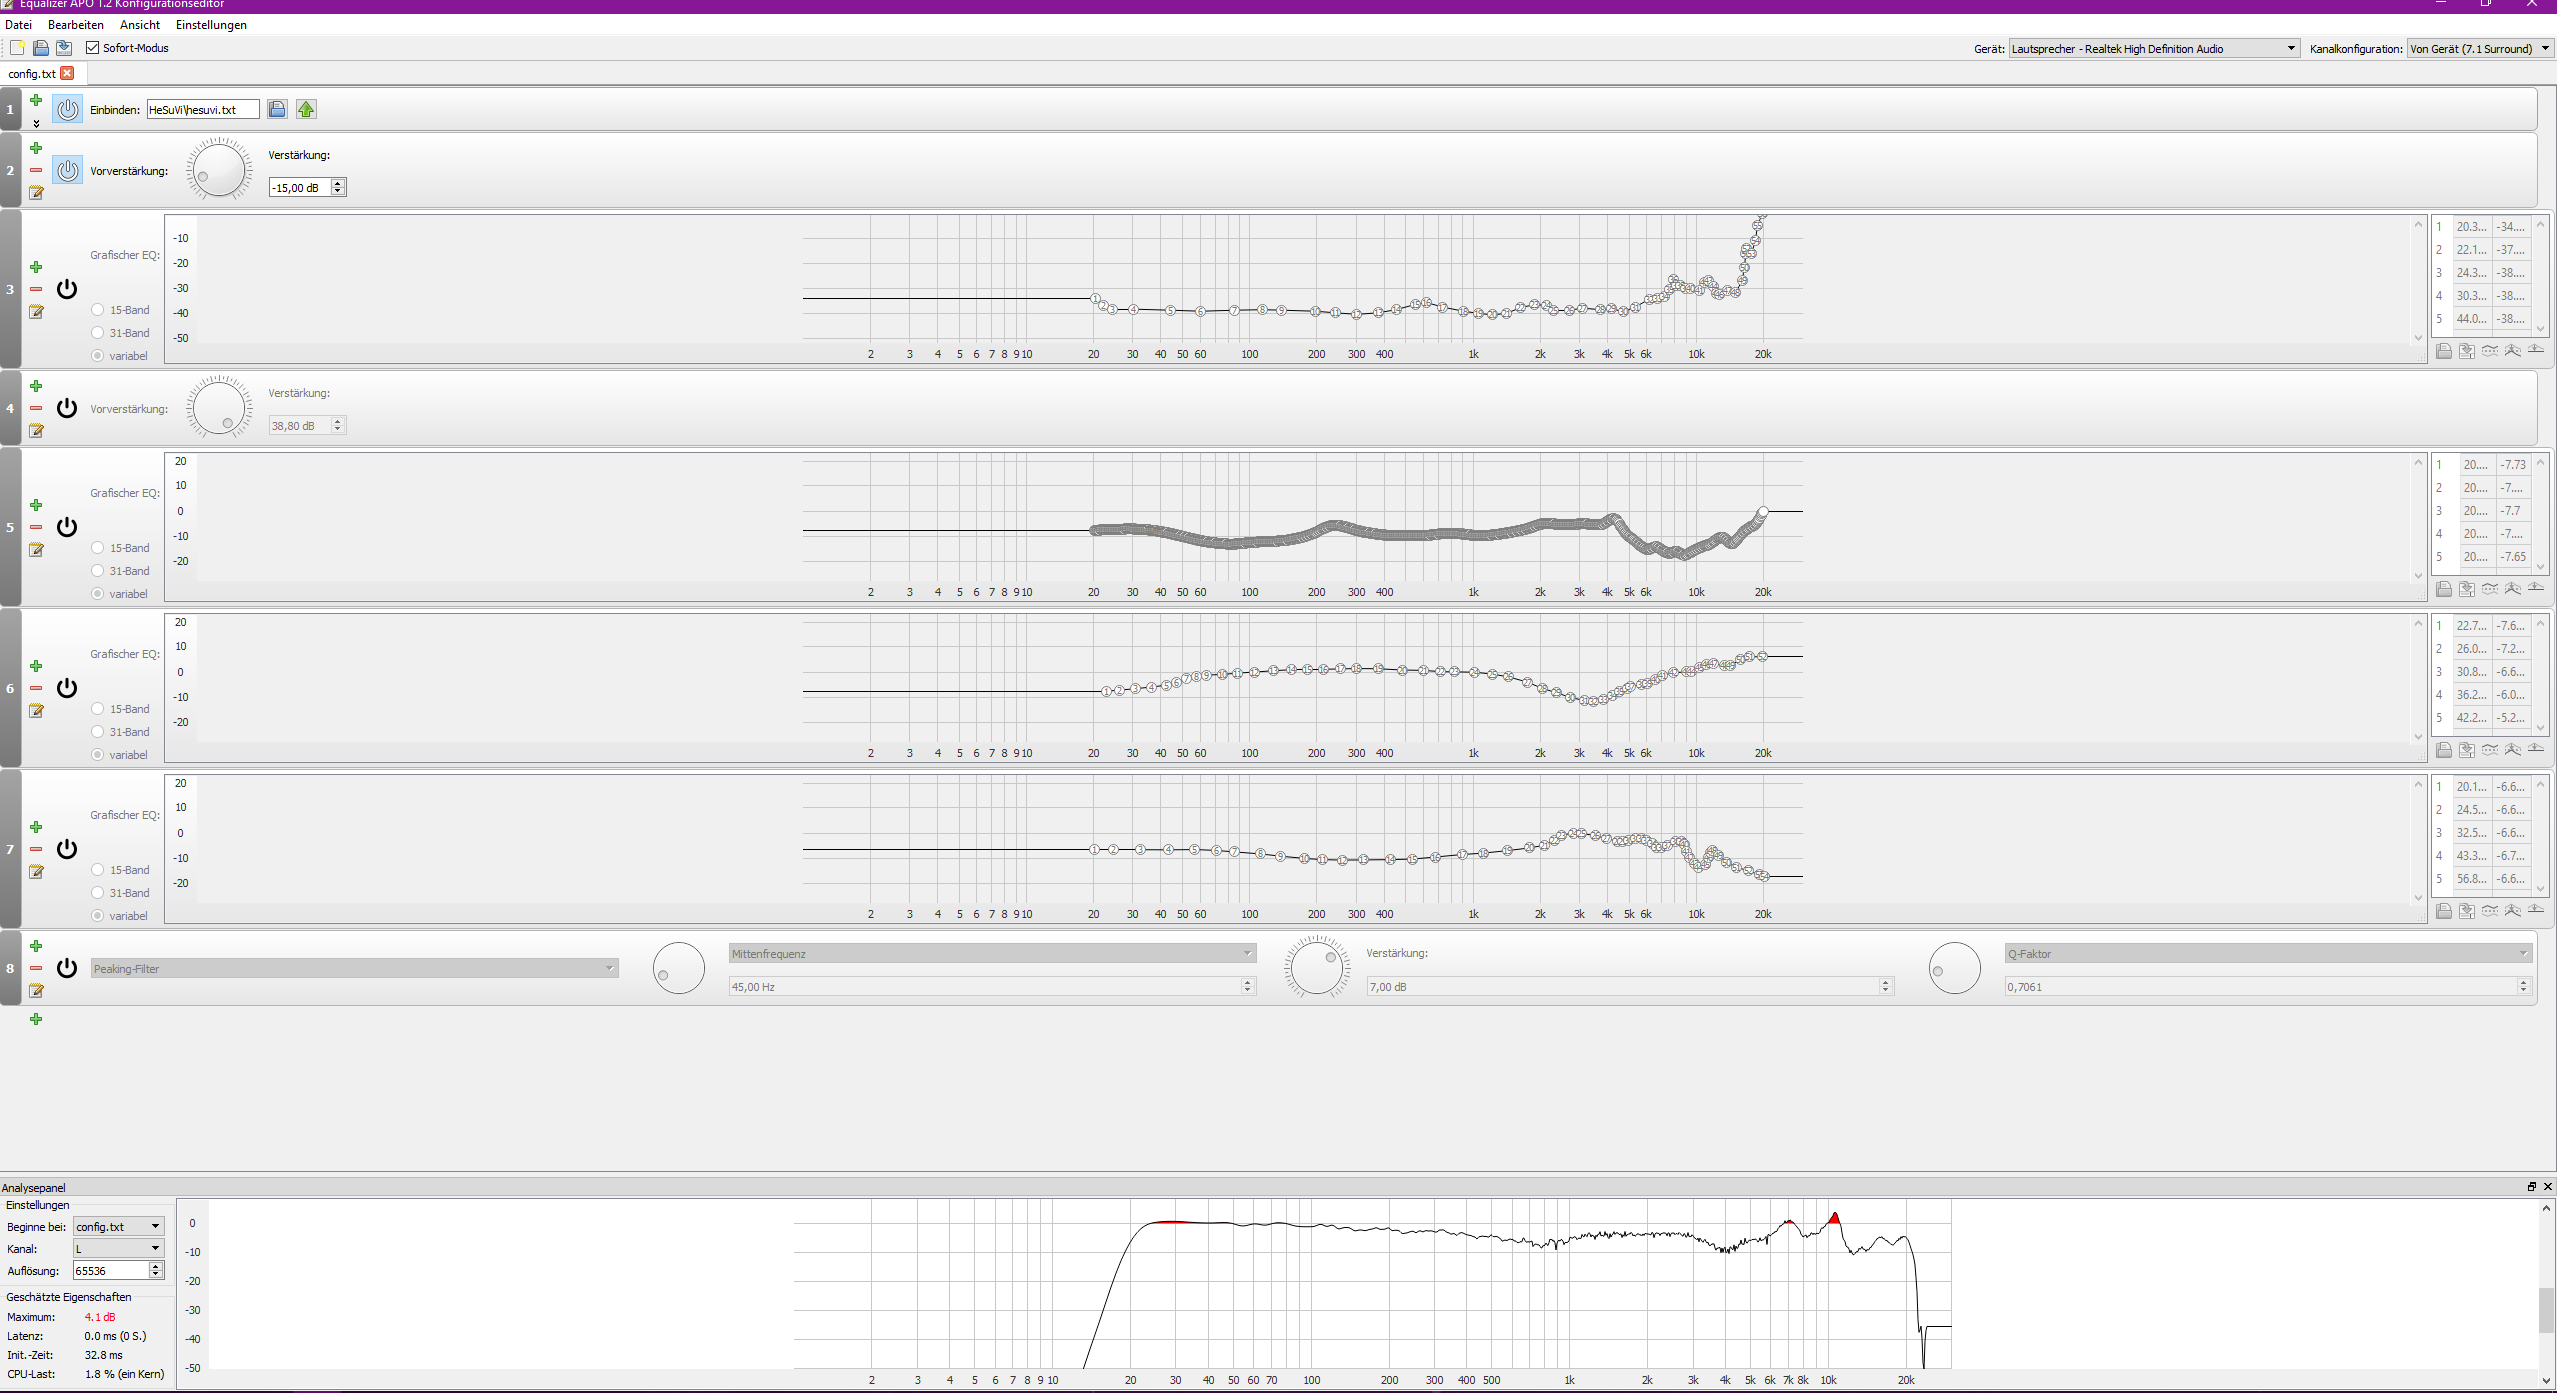
Task: Open the Einstellungen menu
Action: [x=211, y=25]
